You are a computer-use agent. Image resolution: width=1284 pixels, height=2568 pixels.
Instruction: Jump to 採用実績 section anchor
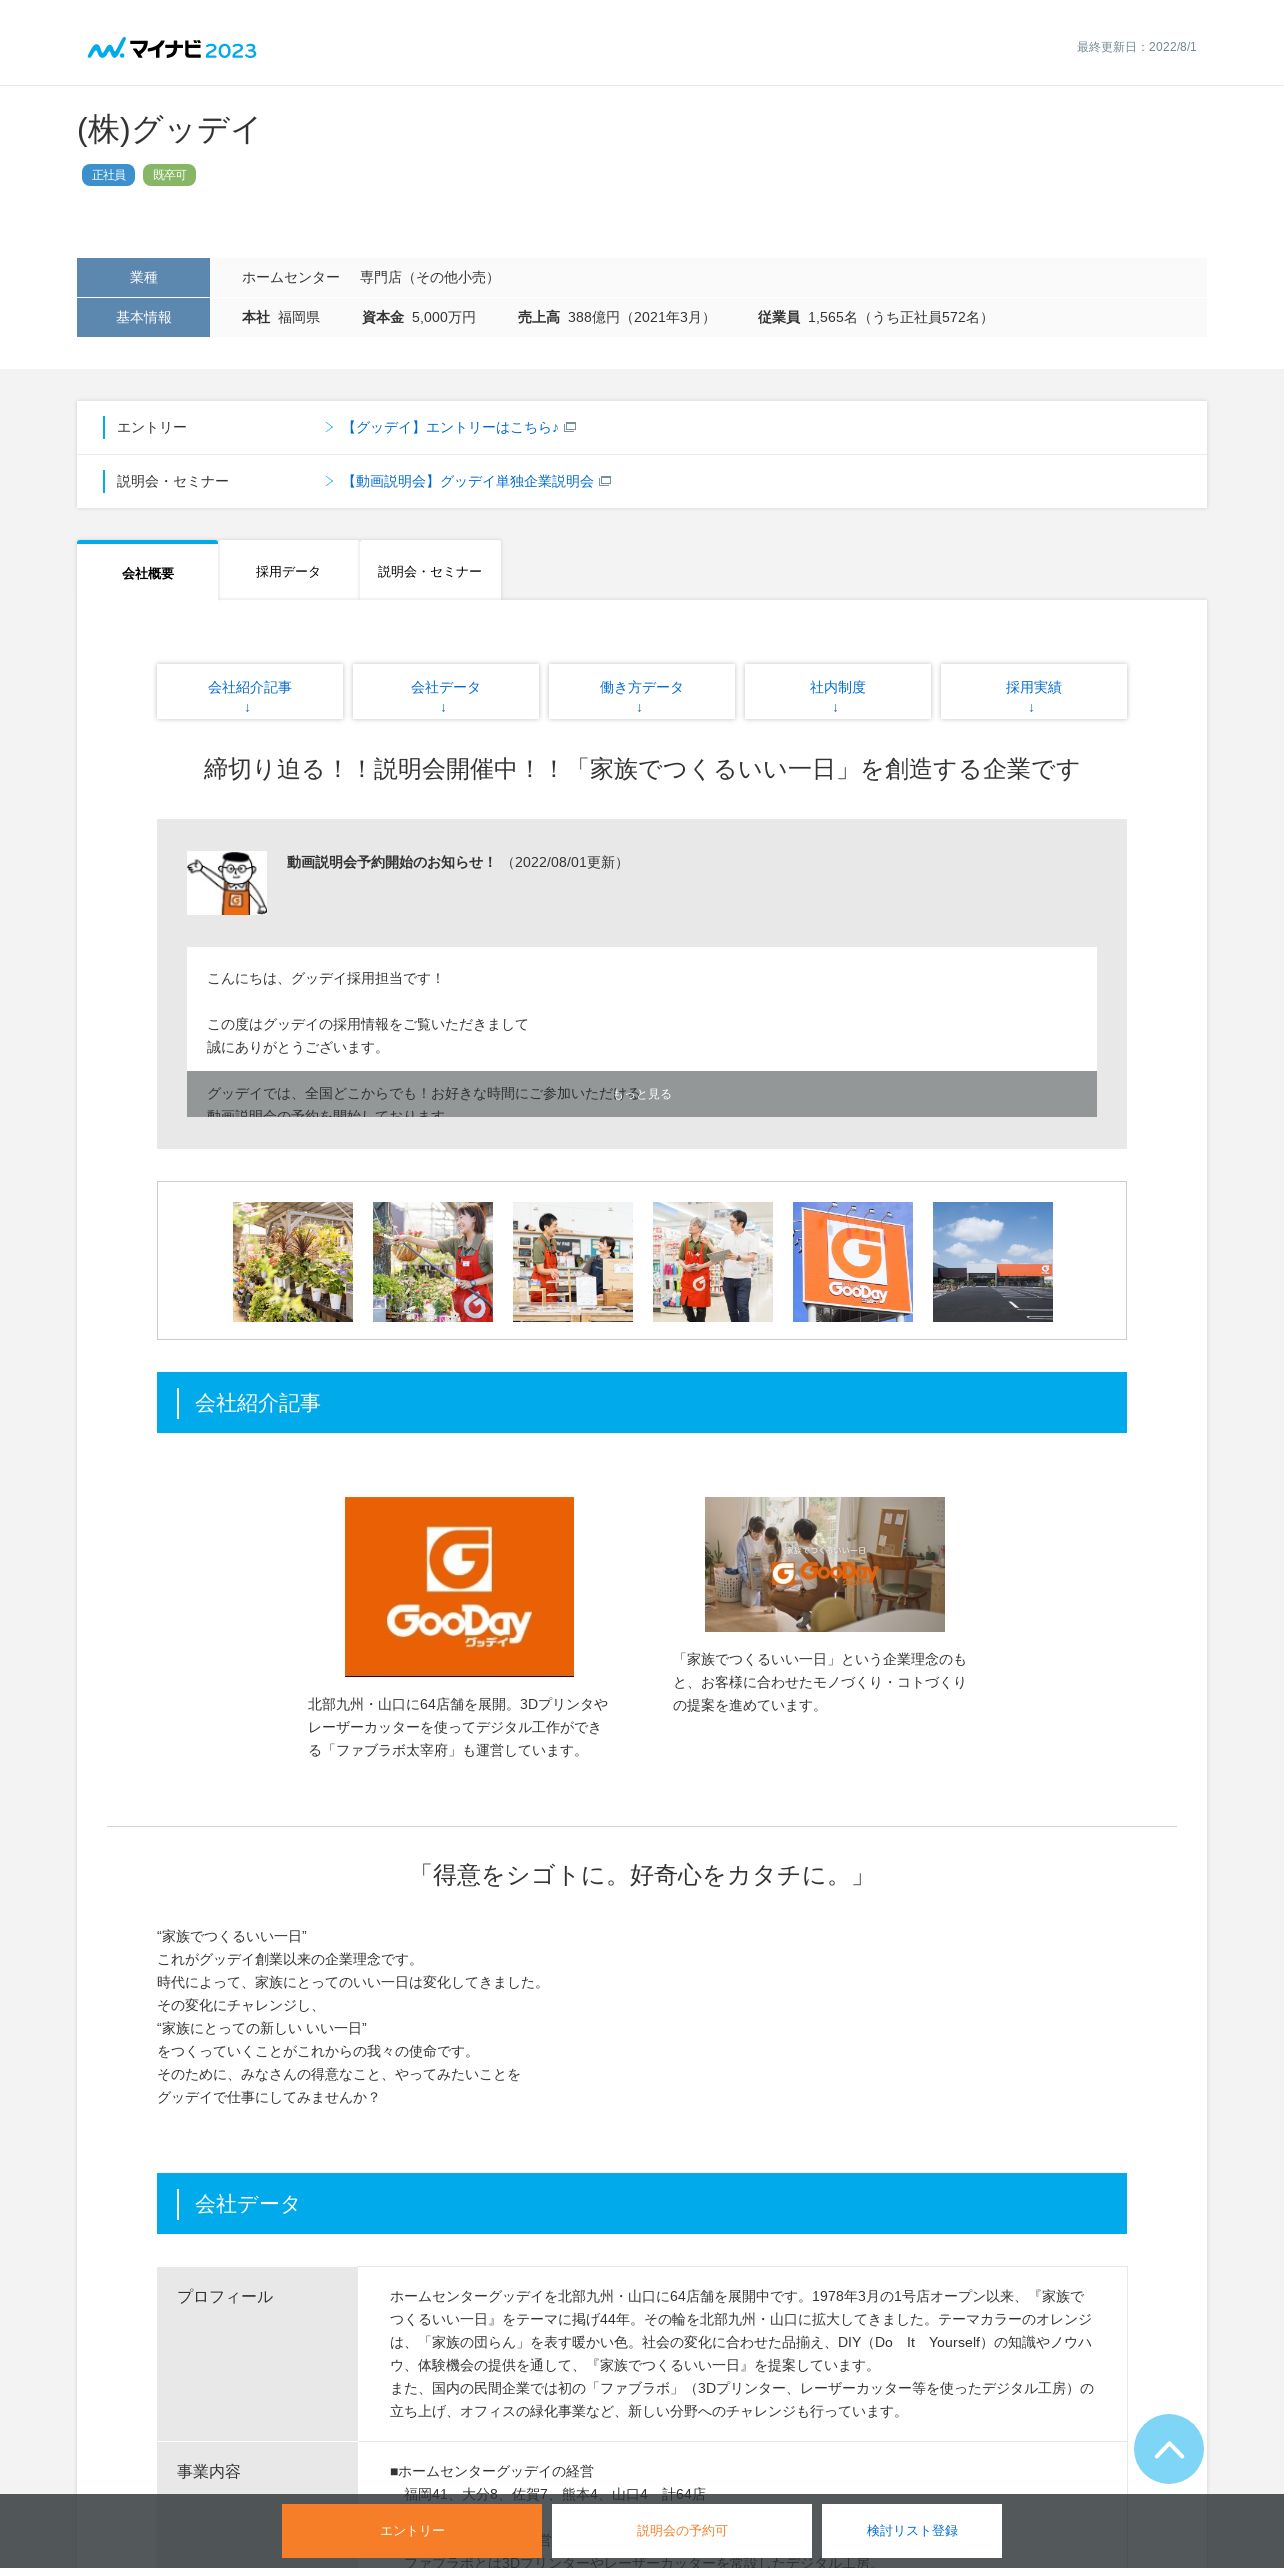(1034, 691)
